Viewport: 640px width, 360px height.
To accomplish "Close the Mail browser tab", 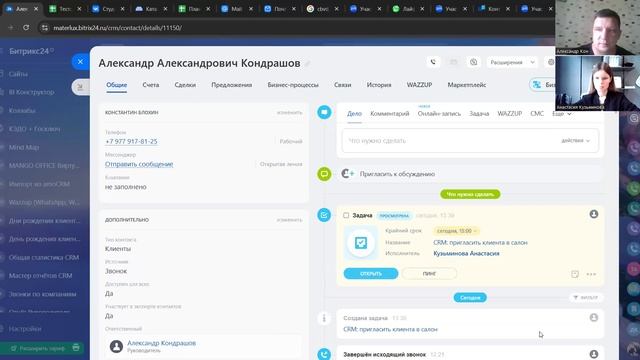I will point(251,9).
